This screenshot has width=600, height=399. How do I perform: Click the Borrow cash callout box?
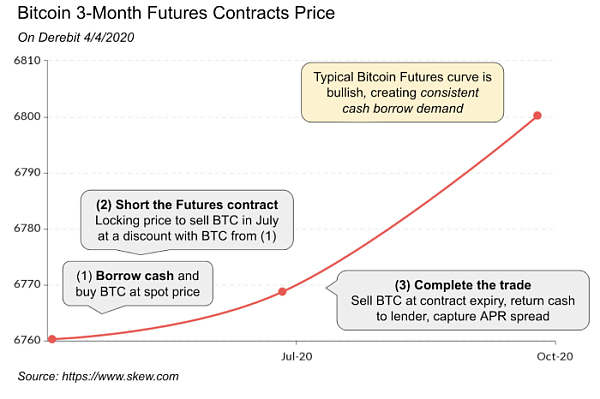138,283
